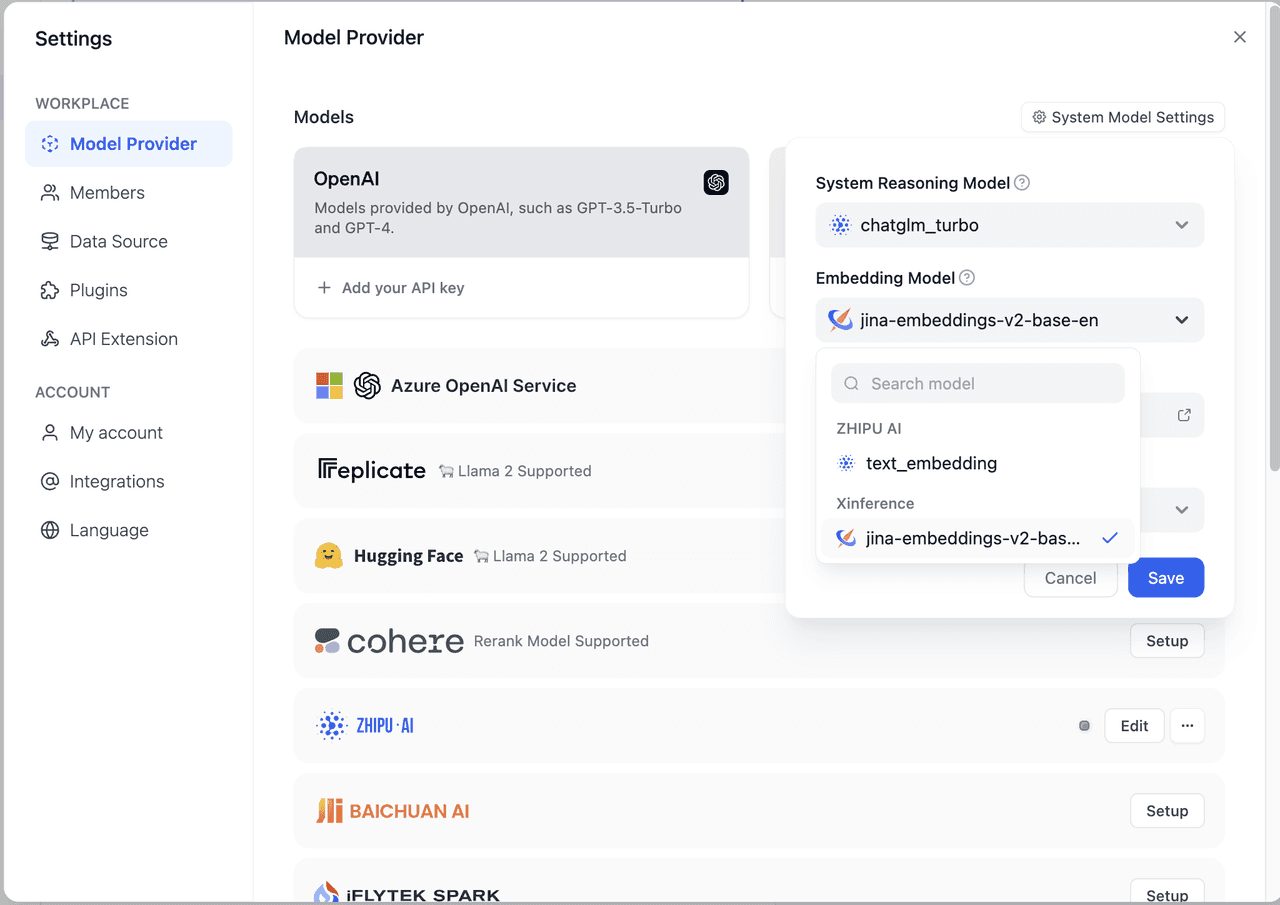Select text_embedding model from ZHIPU AI
This screenshot has width=1280, height=905.
930,463
